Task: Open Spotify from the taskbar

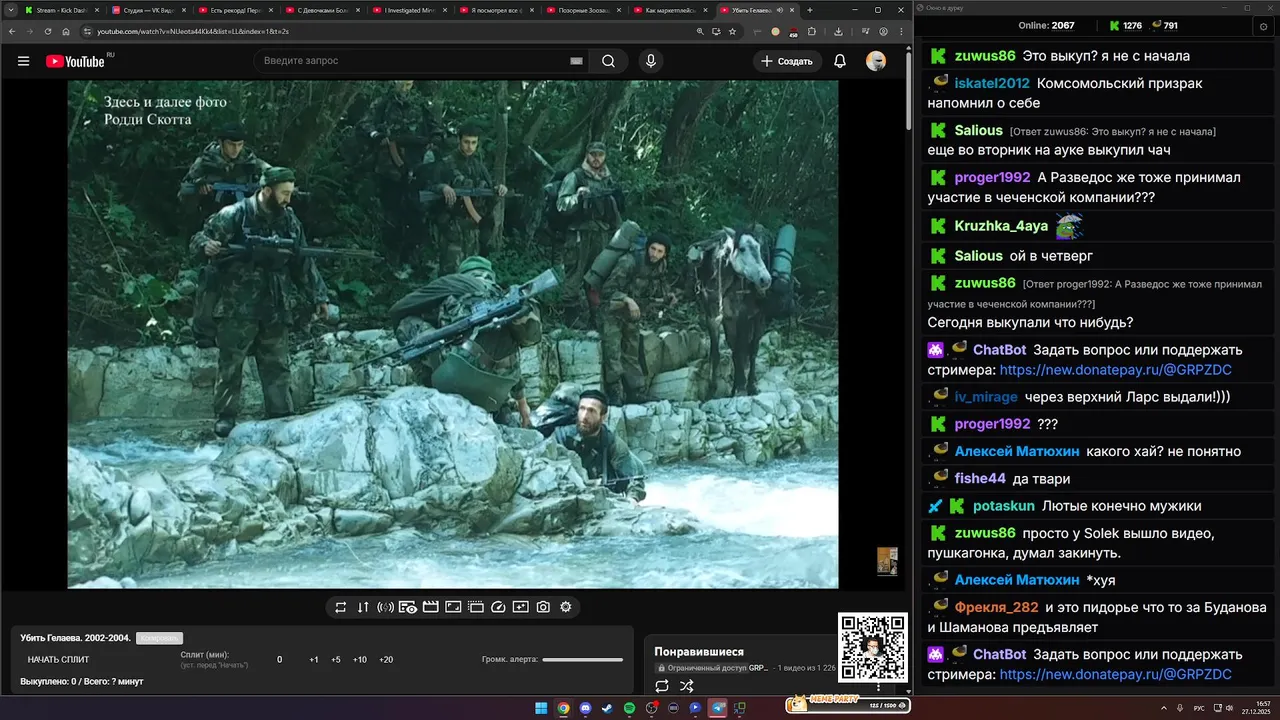Action: (x=629, y=708)
